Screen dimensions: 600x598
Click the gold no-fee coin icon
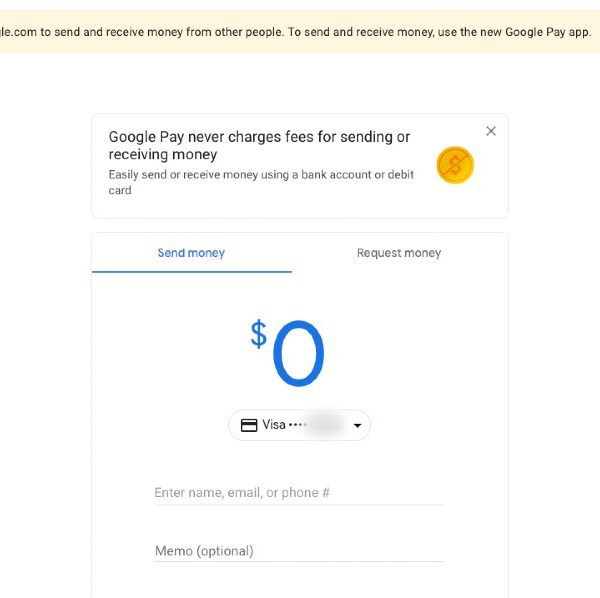[x=455, y=165]
